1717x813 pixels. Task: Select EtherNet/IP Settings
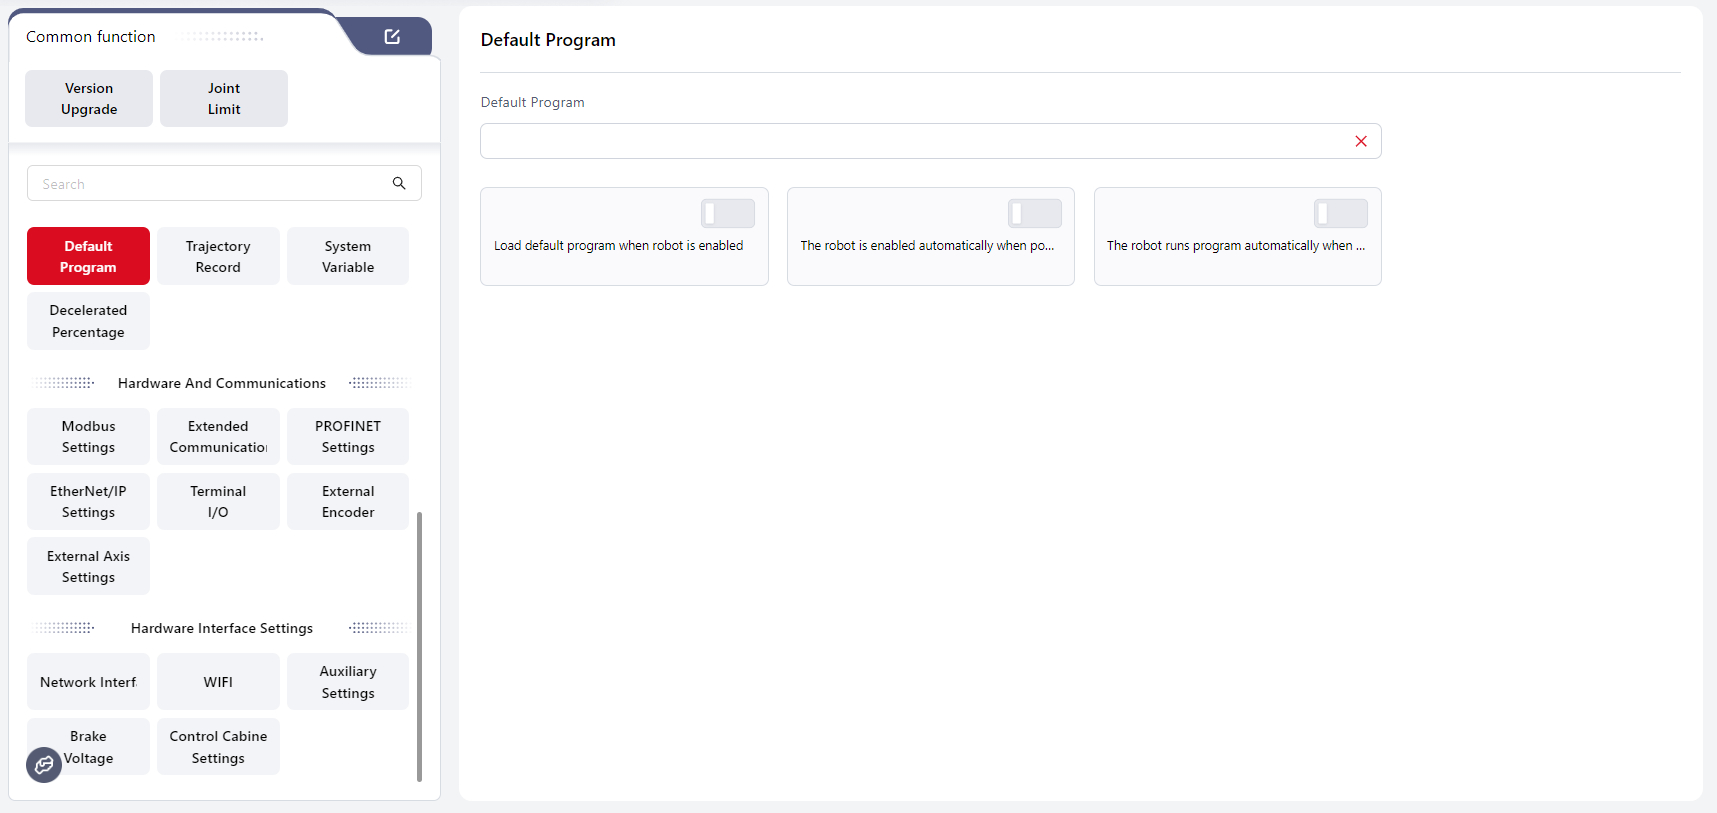88,501
